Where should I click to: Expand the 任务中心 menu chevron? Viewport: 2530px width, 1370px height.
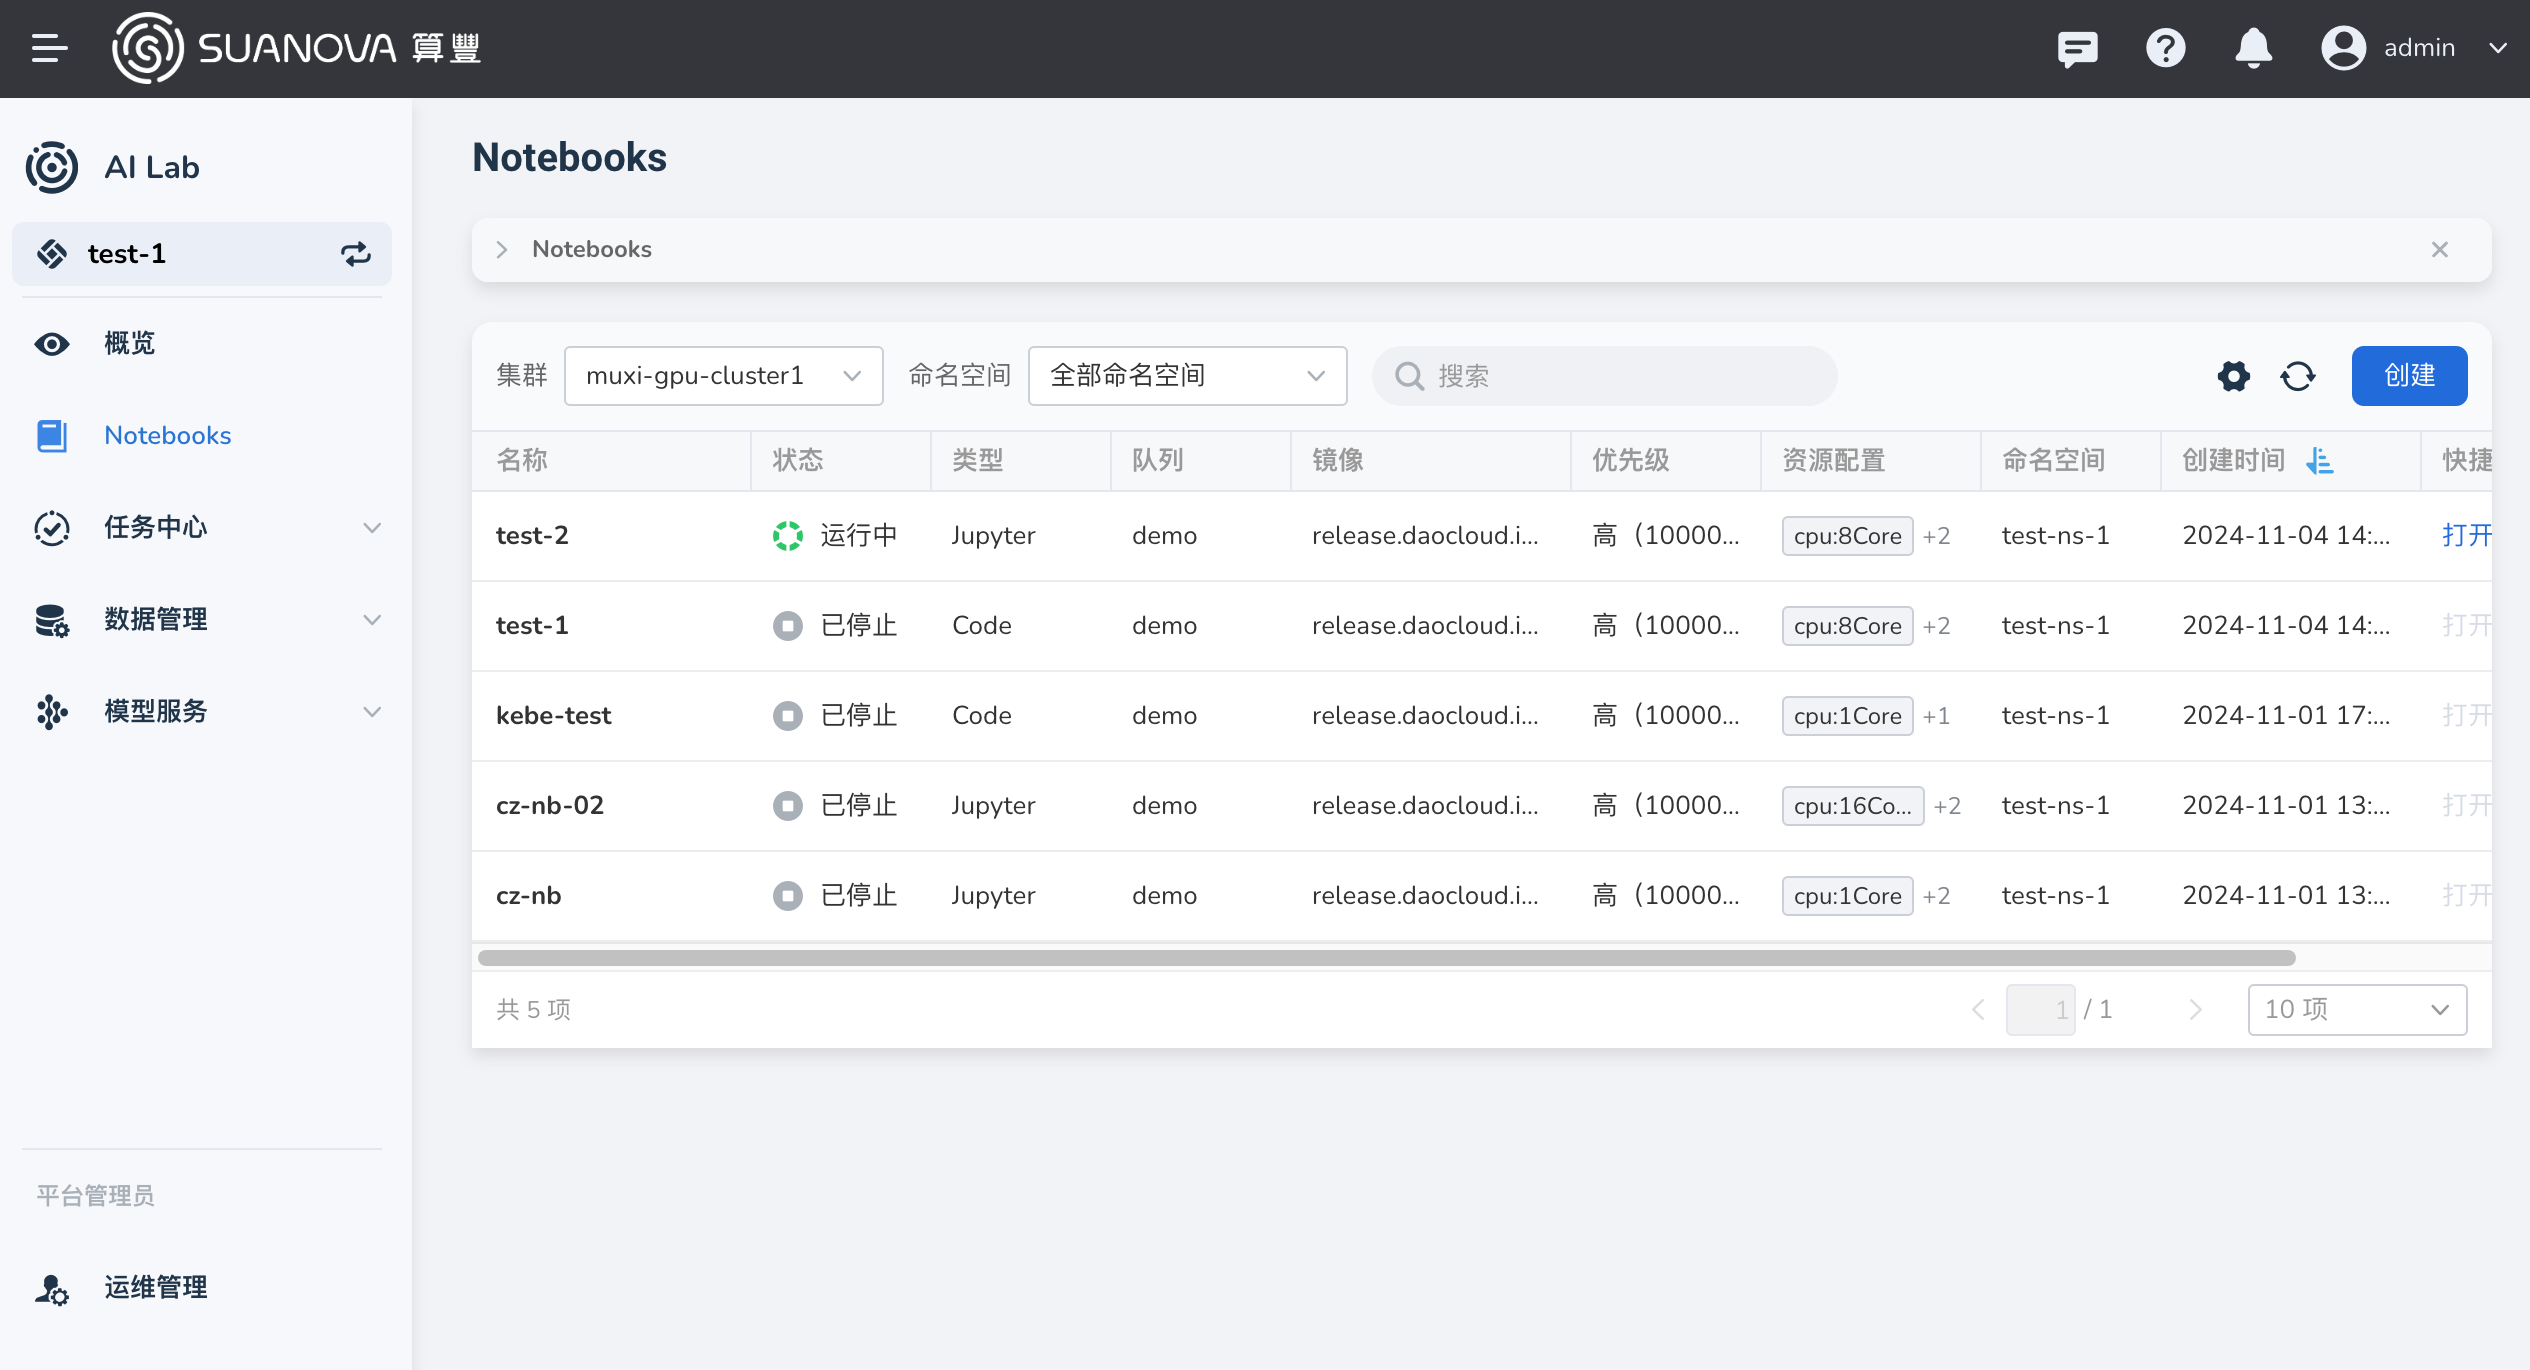372,528
